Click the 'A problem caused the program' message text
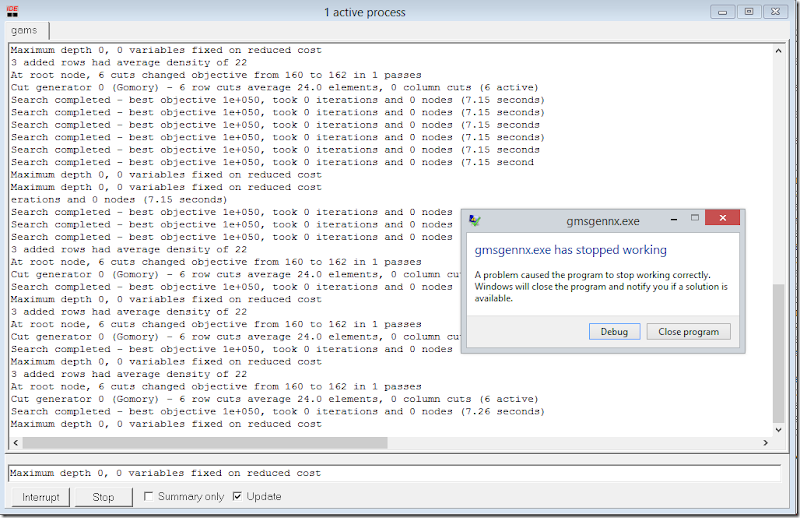The width and height of the screenshot is (800, 518). tap(601, 286)
